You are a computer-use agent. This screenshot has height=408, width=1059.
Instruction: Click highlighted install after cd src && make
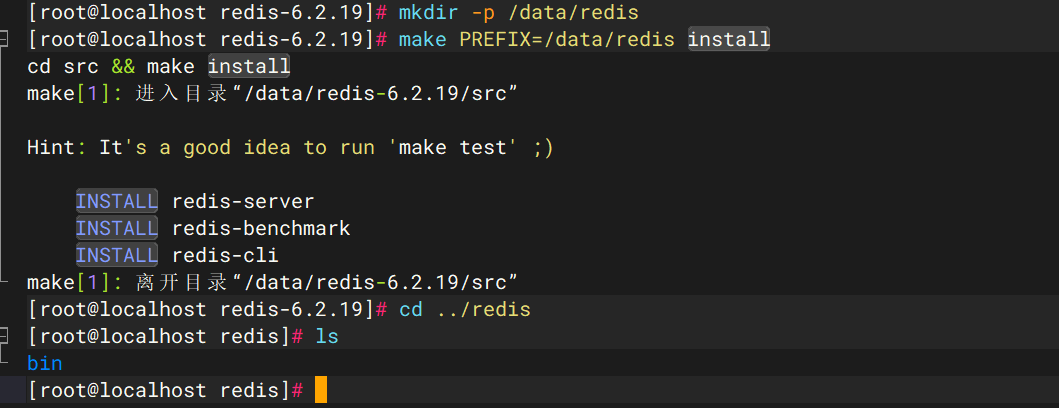click(x=249, y=67)
